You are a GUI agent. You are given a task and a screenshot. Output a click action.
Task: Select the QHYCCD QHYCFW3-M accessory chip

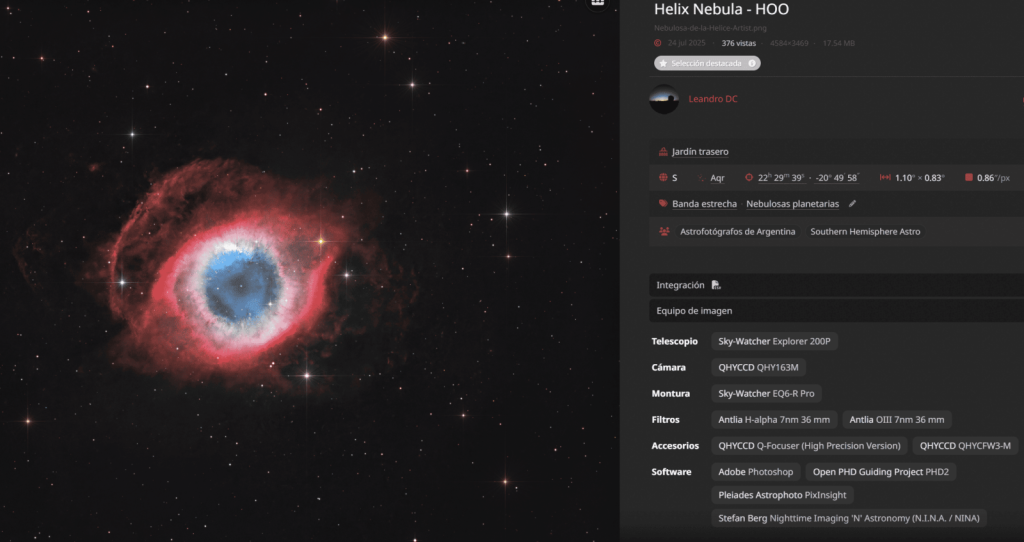[965, 445]
